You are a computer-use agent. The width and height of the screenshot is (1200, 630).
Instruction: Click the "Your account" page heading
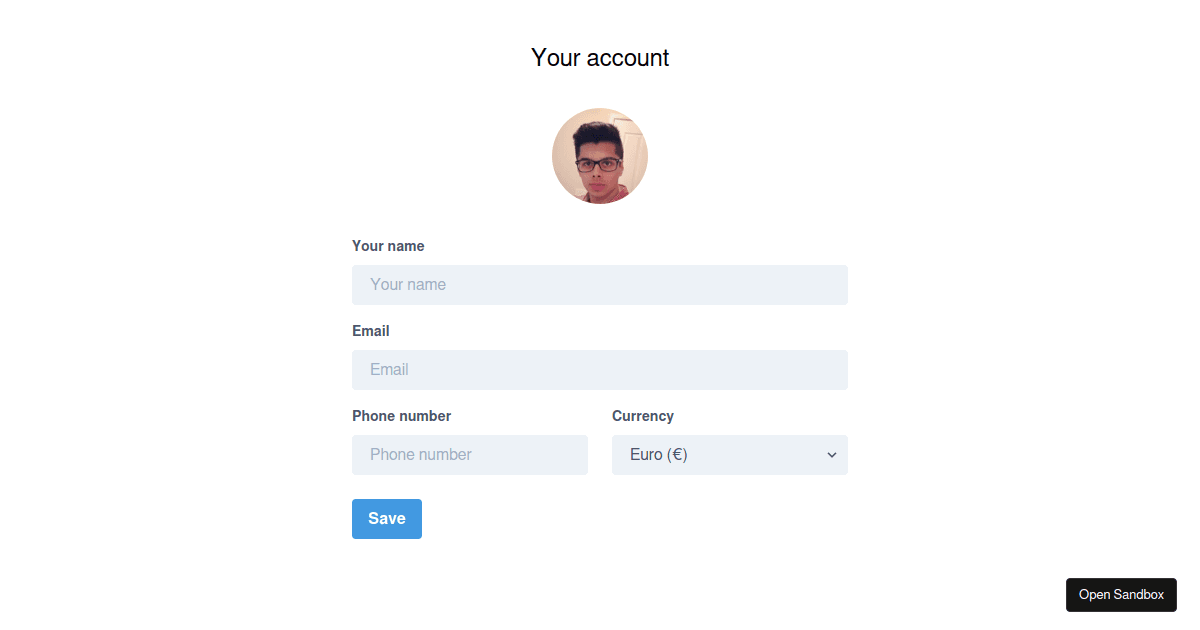(x=600, y=58)
